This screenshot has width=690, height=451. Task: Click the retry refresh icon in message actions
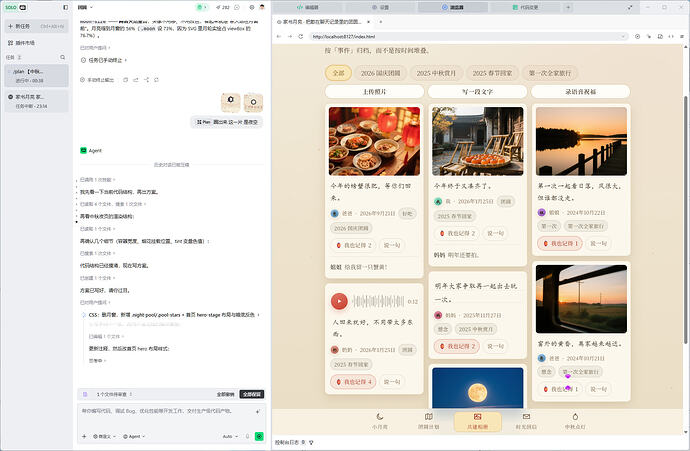[x=157, y=80]
